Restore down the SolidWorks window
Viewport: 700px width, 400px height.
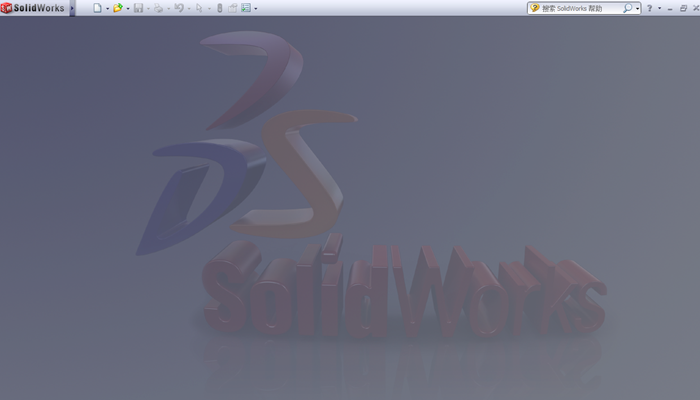683,8
